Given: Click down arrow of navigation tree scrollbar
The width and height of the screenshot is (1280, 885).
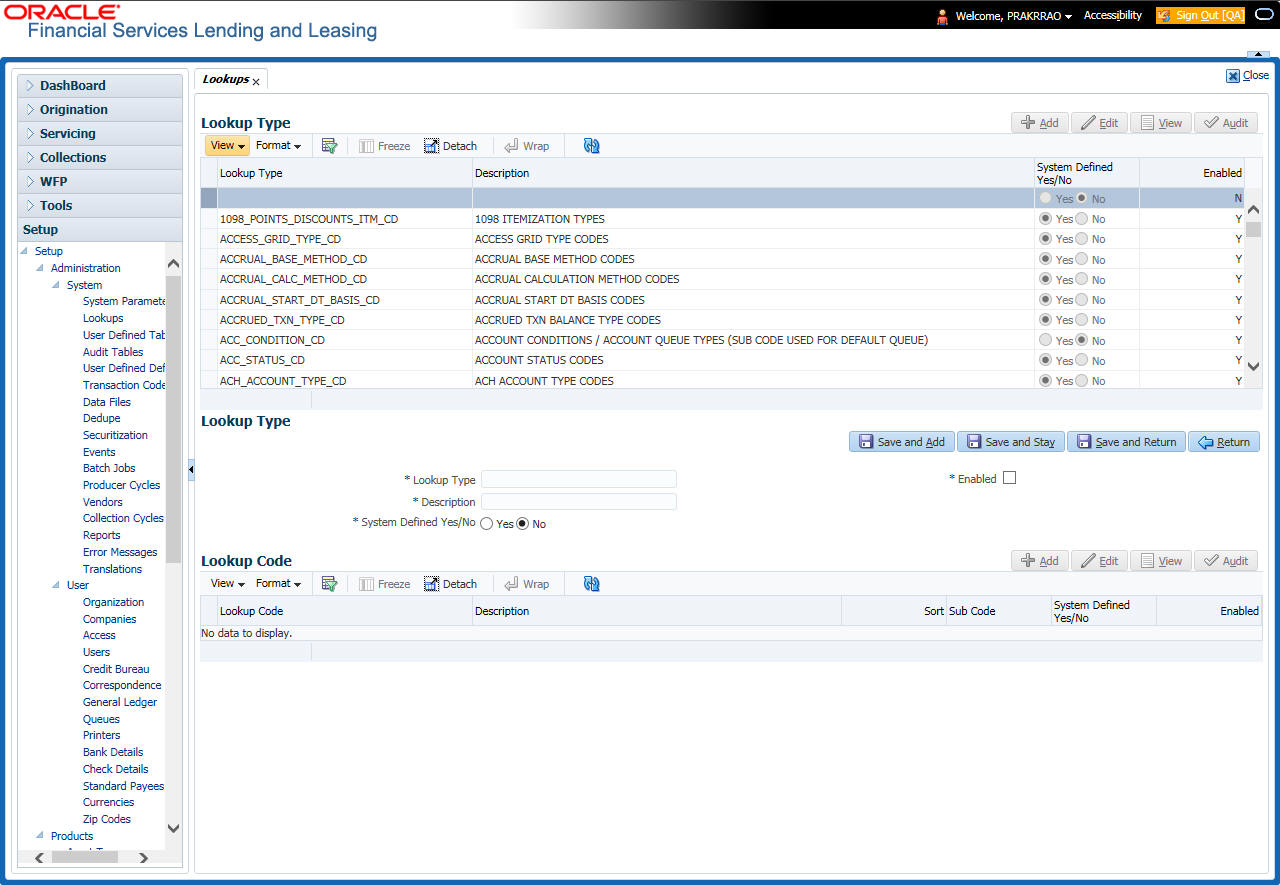Looking at the screenshot, I should coord(173,828).
